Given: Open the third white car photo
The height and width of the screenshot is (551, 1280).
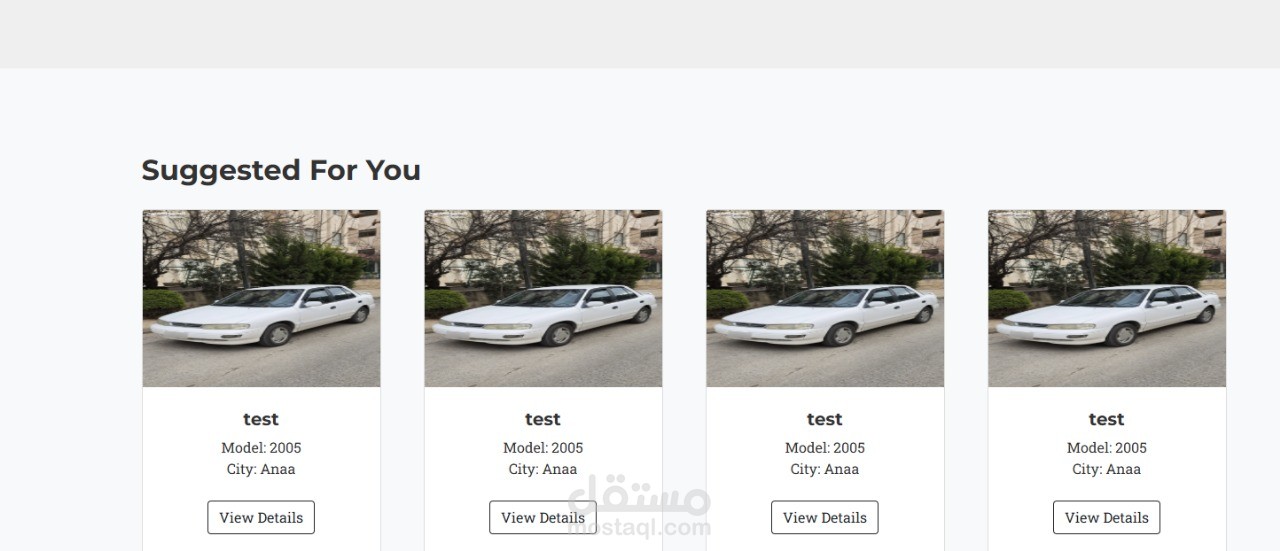Looking at the screenshot, I should (x=825, y=298).
